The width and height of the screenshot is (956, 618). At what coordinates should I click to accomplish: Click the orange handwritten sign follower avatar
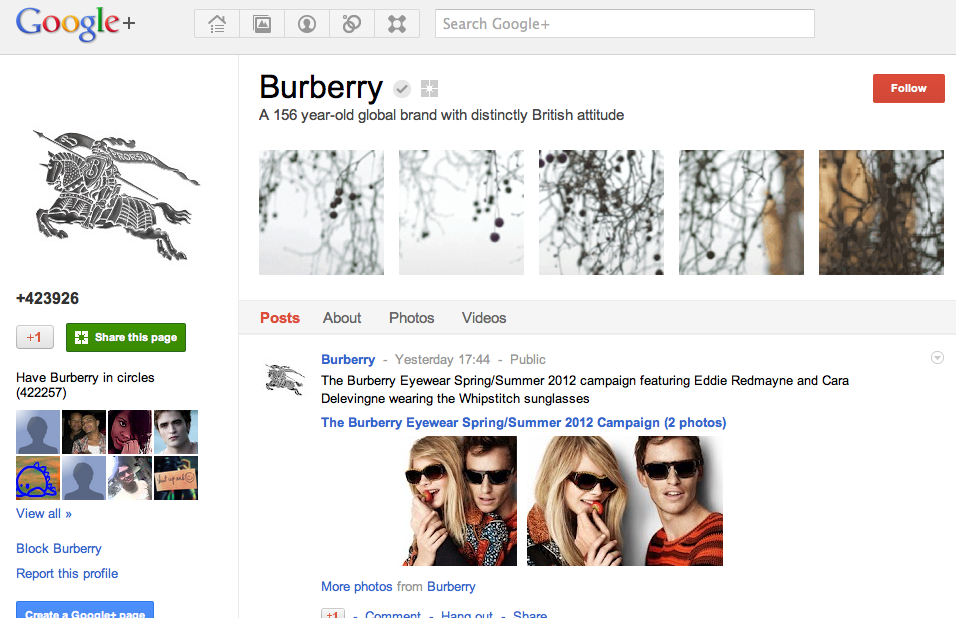coord(176,478)
